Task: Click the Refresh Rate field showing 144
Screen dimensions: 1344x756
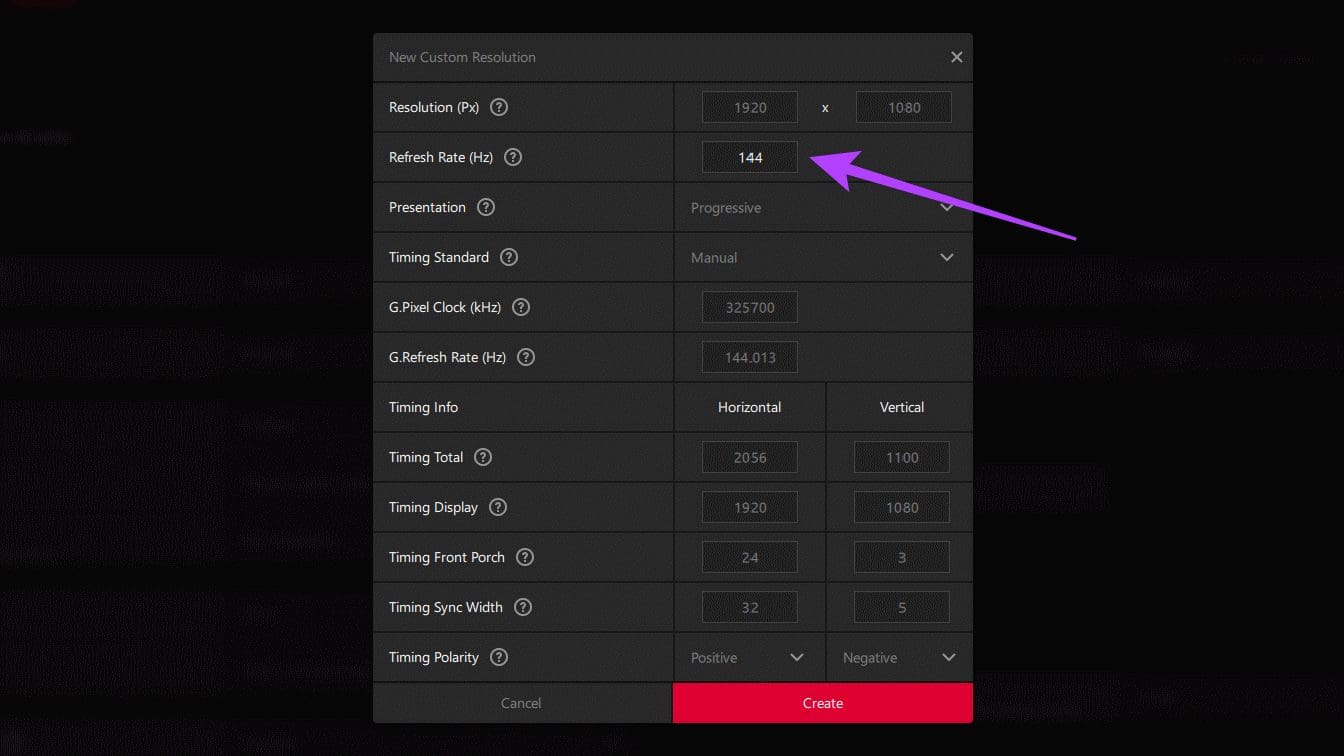Action: pyautogui.click(x=749, y=157)
